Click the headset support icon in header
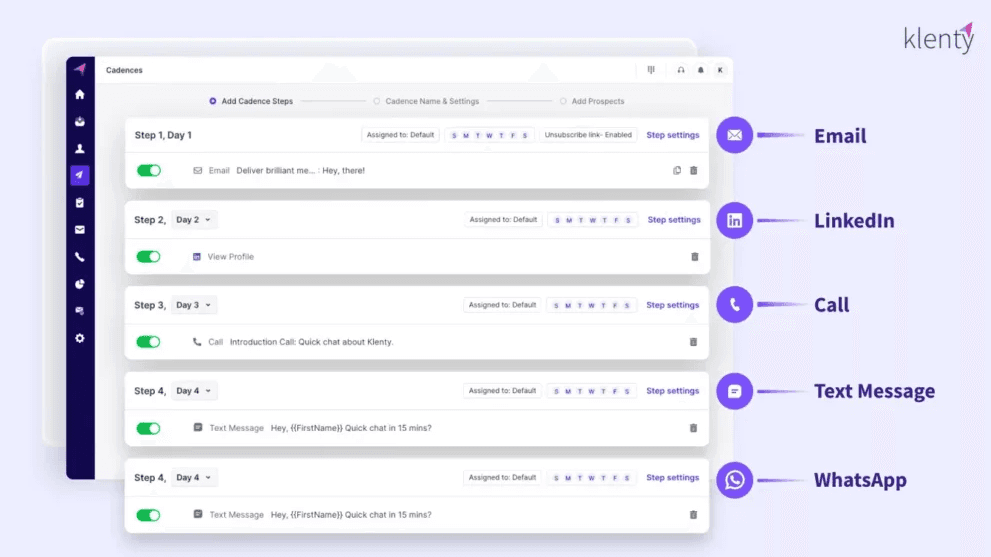Image resolution: width=991 pixels, height=557 pixels. click(x=681, y=70)
